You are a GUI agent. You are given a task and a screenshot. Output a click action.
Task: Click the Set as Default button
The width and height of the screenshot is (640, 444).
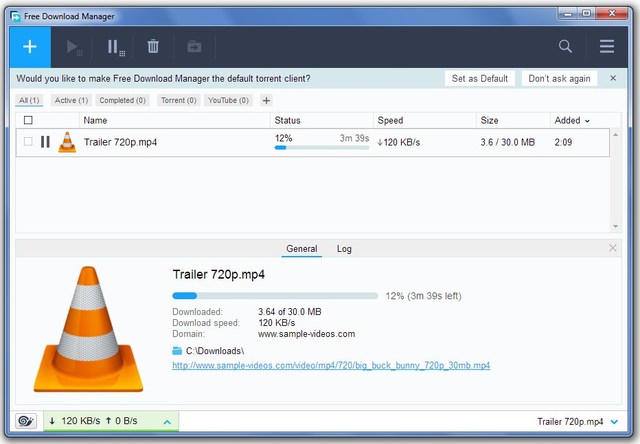pyautogui.click(x=480, y=78)
